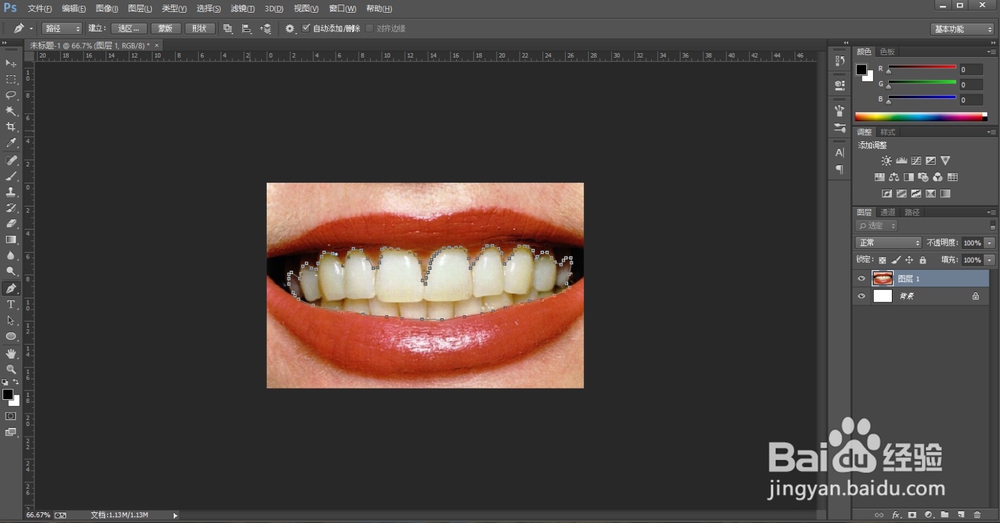Screen dimensions: 1000x523
Task: Select 图层 1 layer thumbnail
Action: pos(883,279)
